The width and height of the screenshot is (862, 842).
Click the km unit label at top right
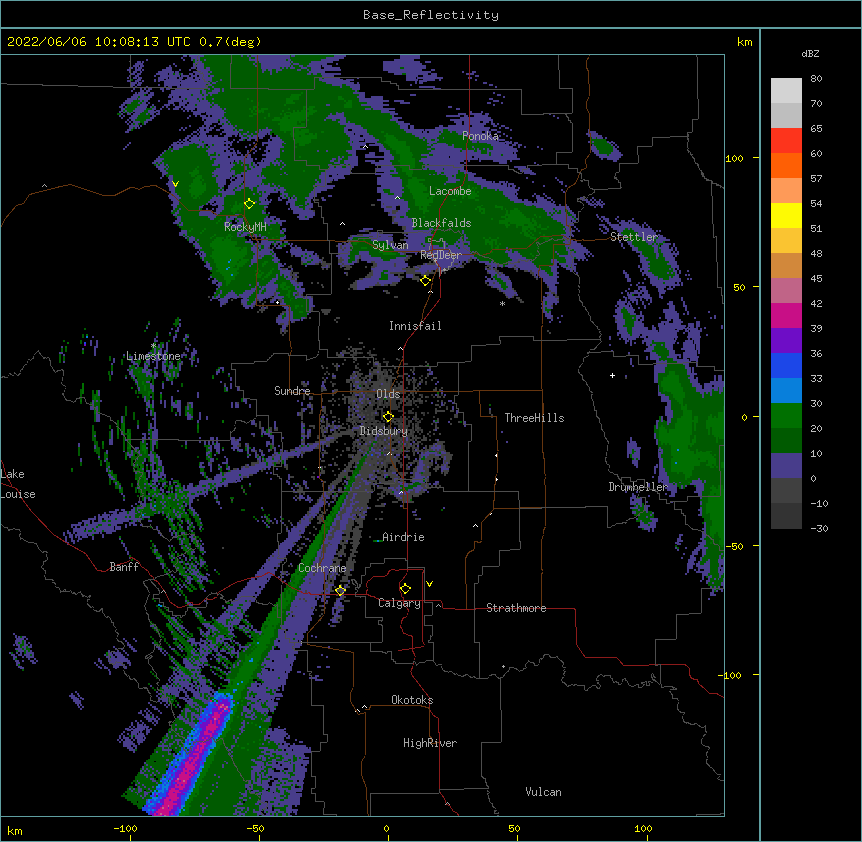tap(744, 42)
